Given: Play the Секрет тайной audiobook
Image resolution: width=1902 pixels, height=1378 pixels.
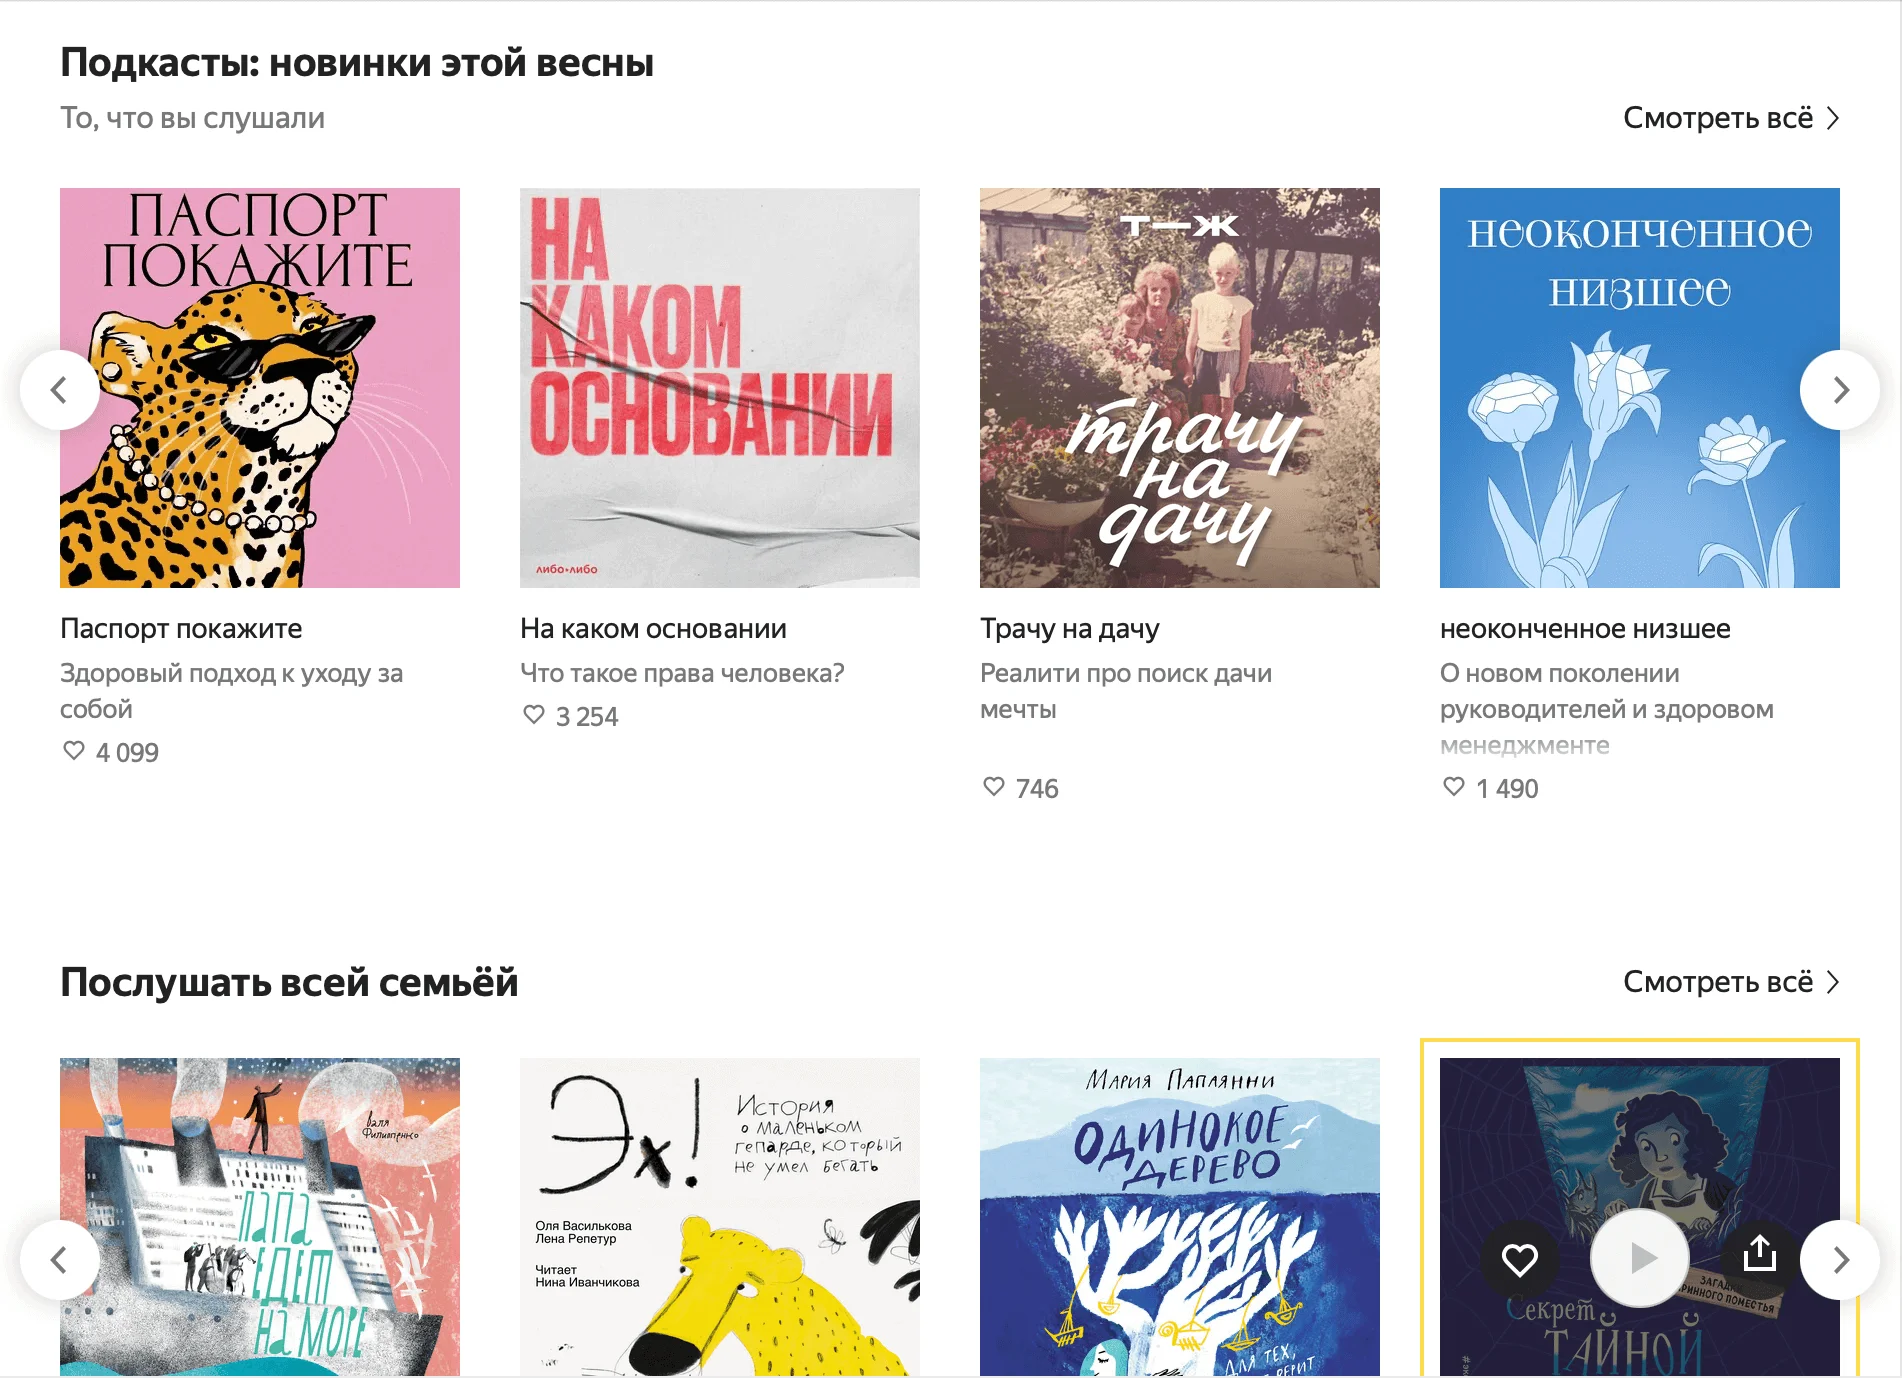Looking at the screenshot, I should point(1639,1257).
